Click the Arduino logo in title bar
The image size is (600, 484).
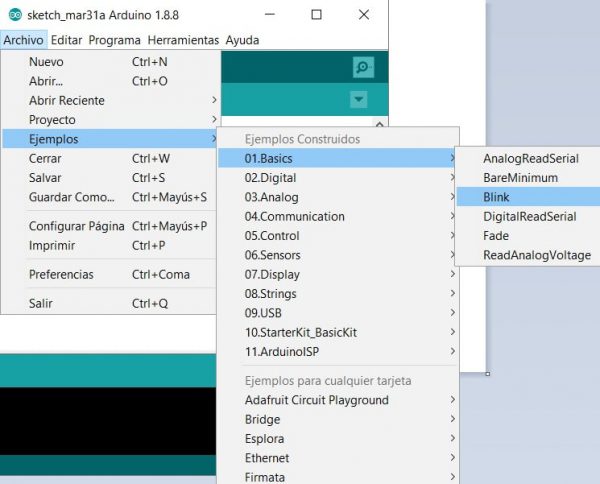[15, 15]
